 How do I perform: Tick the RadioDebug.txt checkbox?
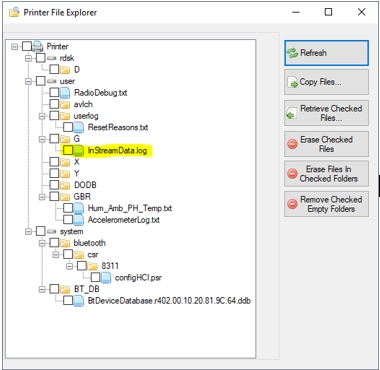coord(54,93)
